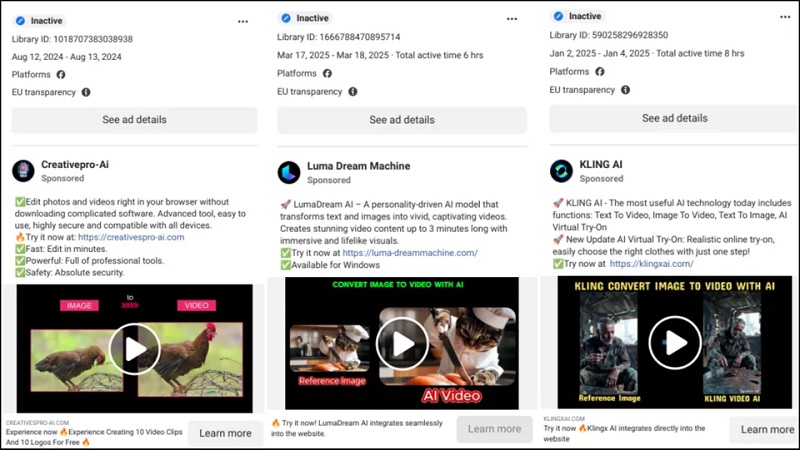
Task: Click Learn more on the Creativepro-Ai ad
Action: click(225, 433)
